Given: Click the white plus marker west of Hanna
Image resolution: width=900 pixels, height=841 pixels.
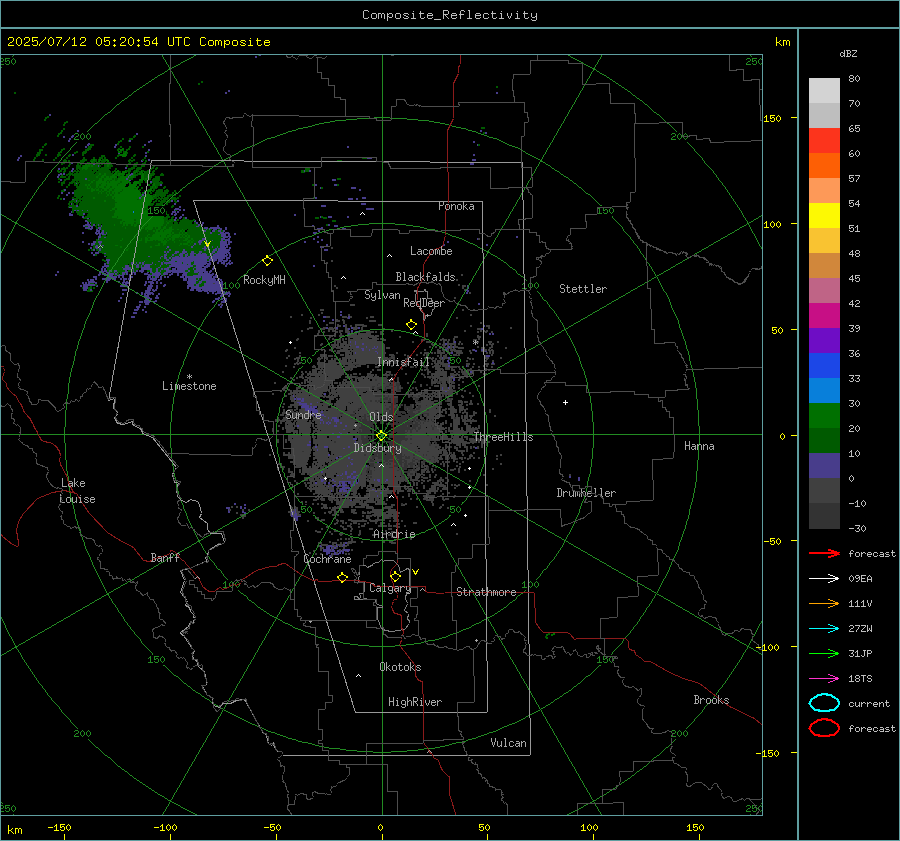Looking at the screenshot, I should pos(565,402).
